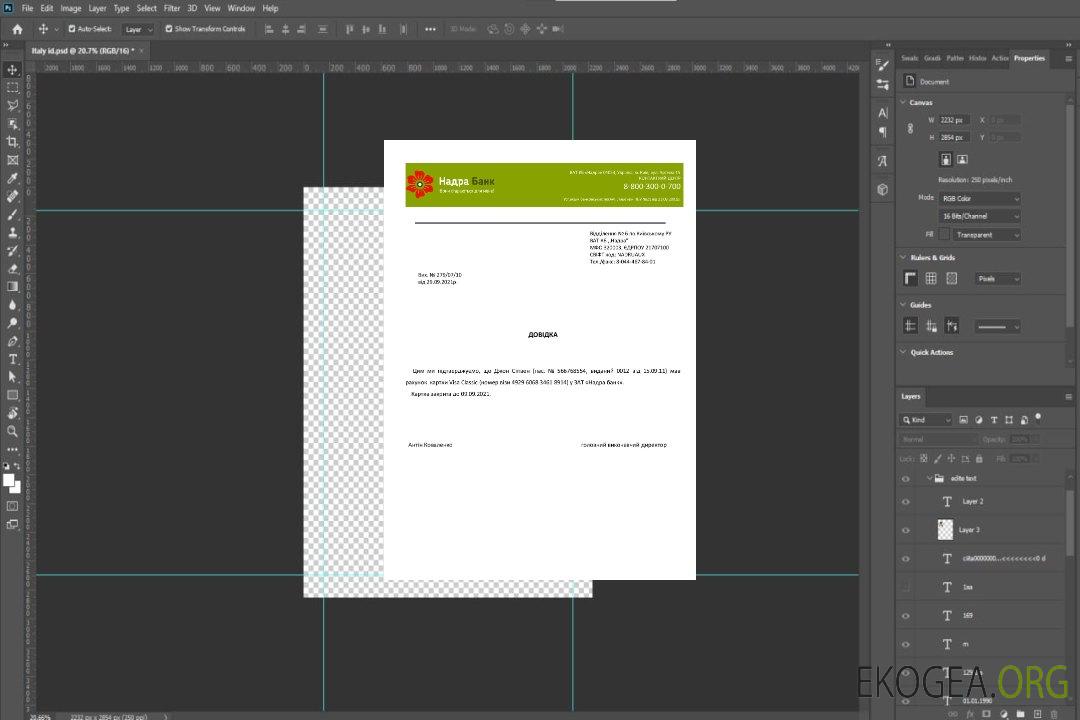This screenshot has height=720, width=1080.
Task: Switch to the Actions panel tab
Action: 999,58
